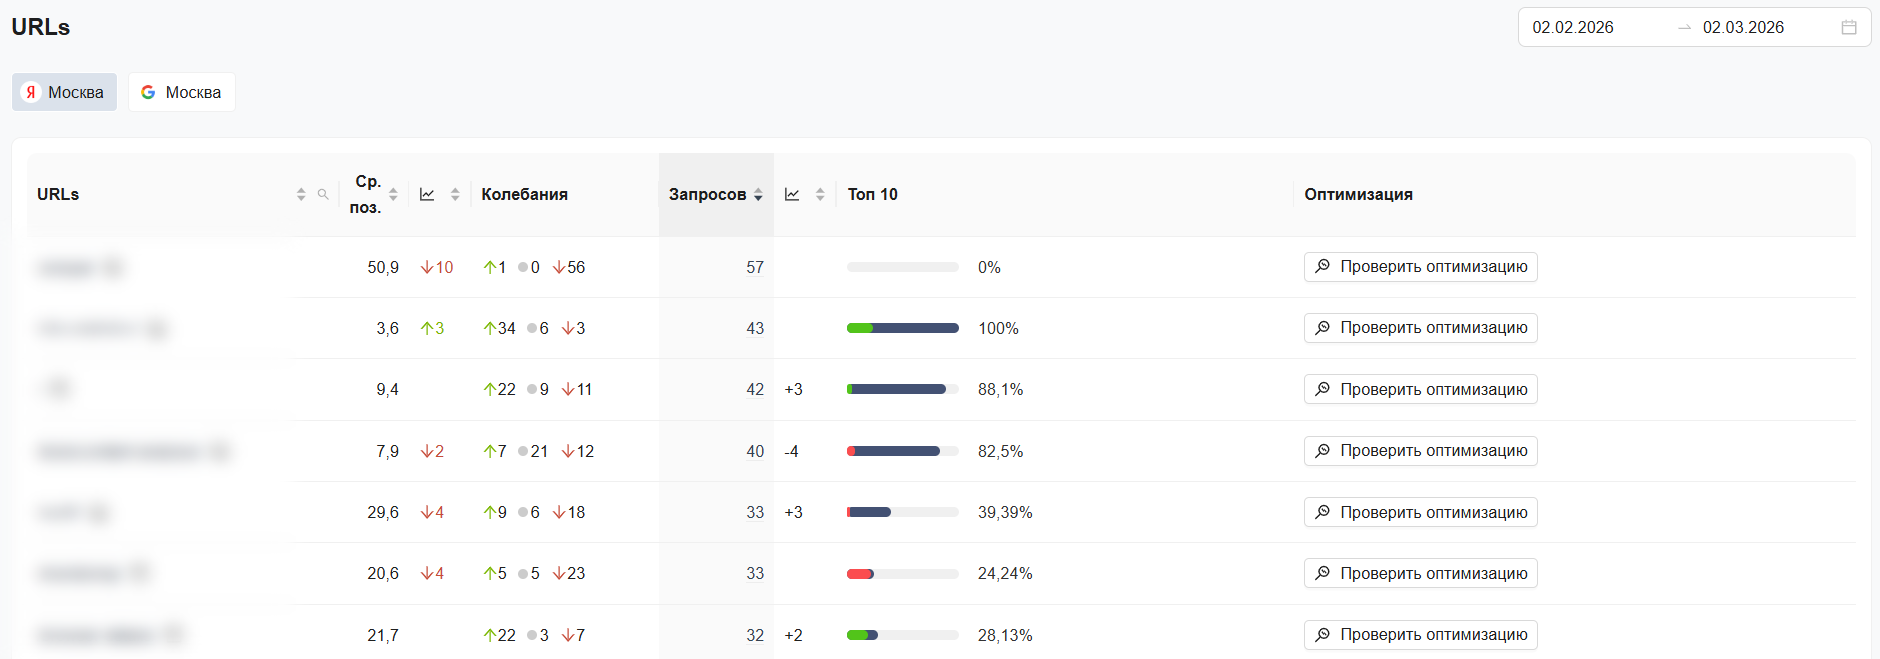Screen dimensions: 1880x659
Task: Click the query count link 57
Action: click(755, 267)
